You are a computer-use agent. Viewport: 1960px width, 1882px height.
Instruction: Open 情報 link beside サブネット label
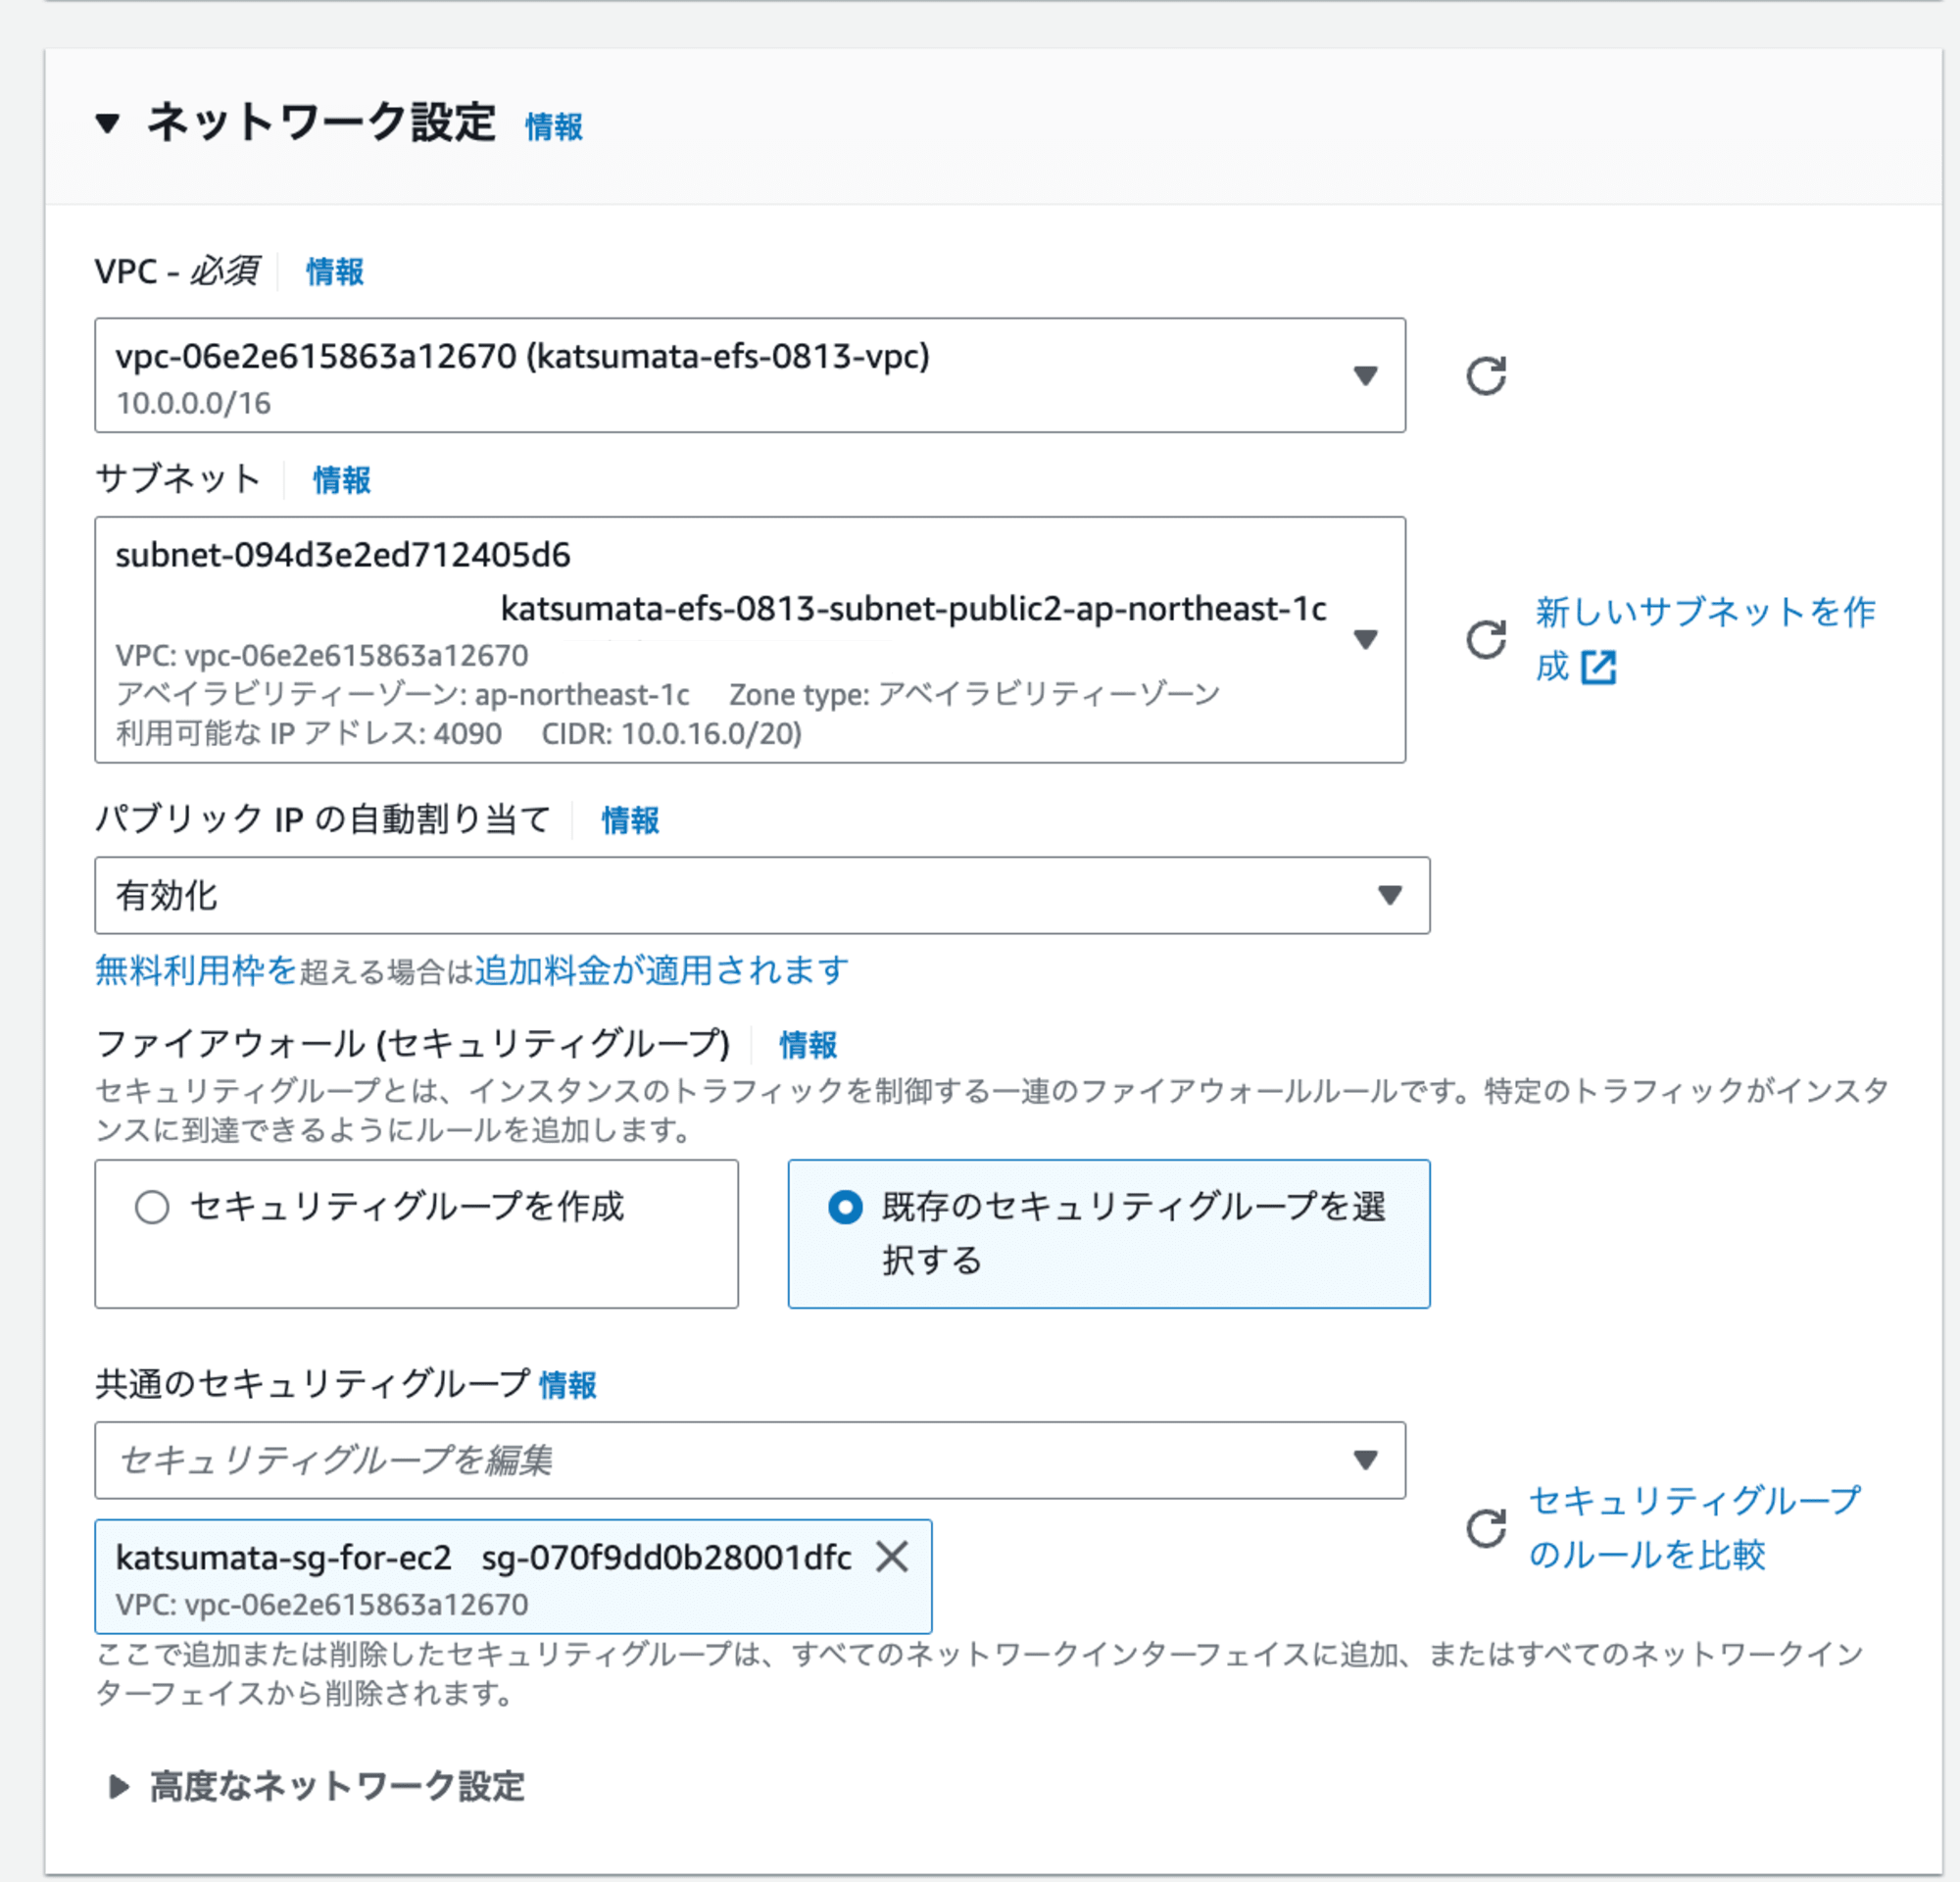click(342, 480)
